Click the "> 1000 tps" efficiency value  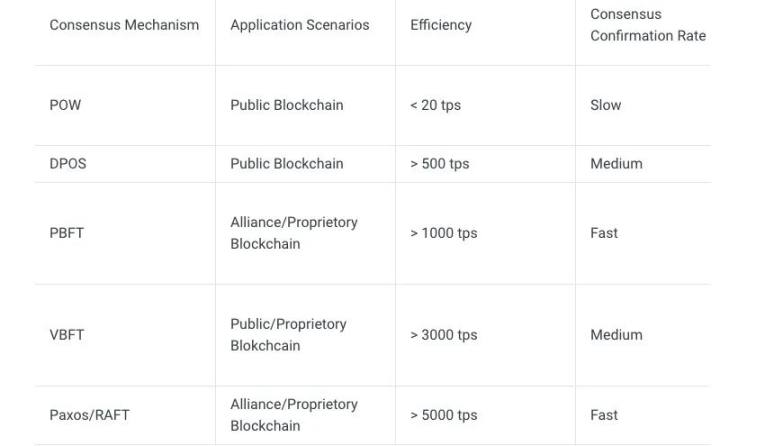click(443, 233)
